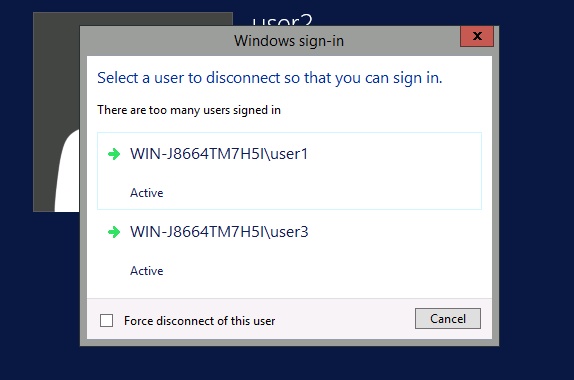Click the green arrow icon beside user3
Screen dimensions: 574x380
coord(114,232)
